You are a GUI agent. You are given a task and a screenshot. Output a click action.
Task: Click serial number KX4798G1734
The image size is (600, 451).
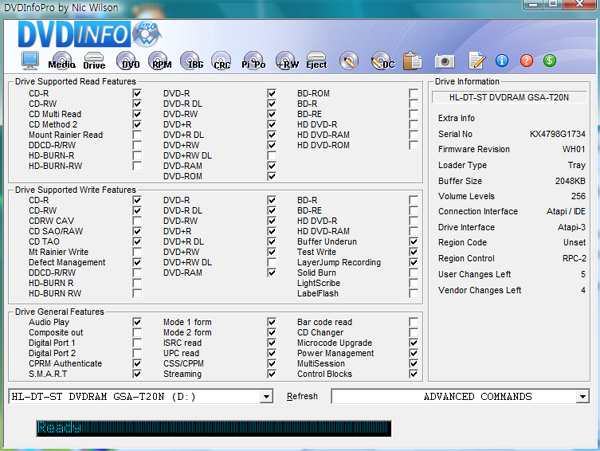point(558,134)
